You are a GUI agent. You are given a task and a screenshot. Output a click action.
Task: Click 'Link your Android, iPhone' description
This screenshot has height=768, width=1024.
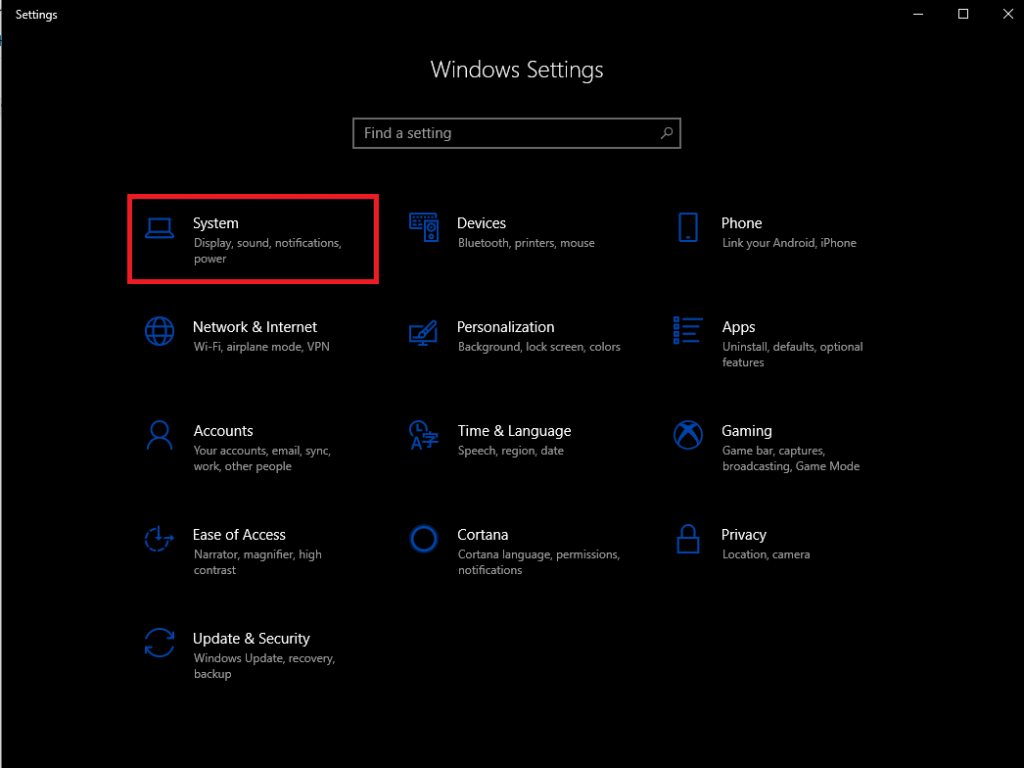click(x=789, y=243)
